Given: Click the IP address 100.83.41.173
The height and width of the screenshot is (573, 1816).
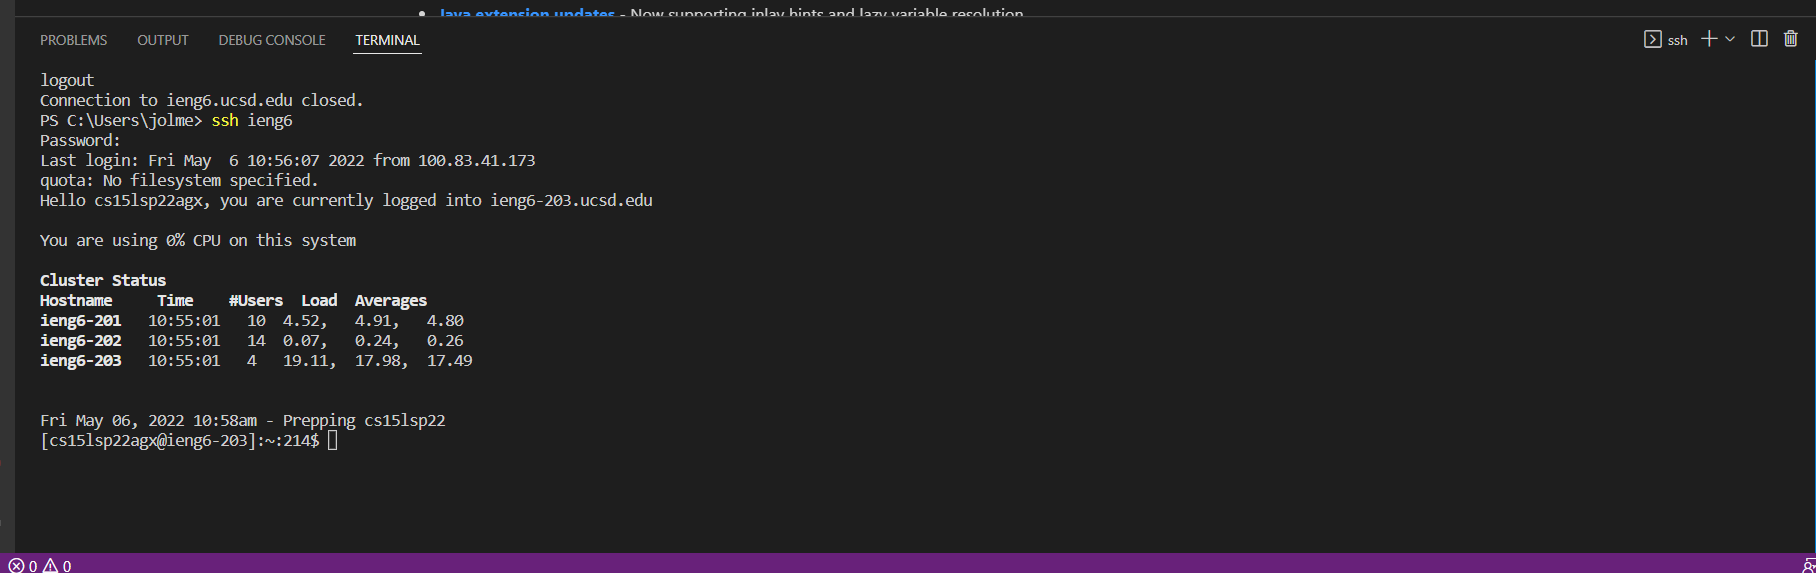Looking at the screenshot, I should tap(476, 160).
